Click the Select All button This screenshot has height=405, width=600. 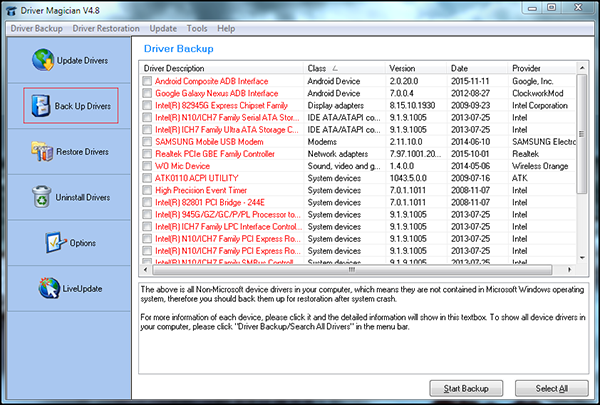click(551, 389)
